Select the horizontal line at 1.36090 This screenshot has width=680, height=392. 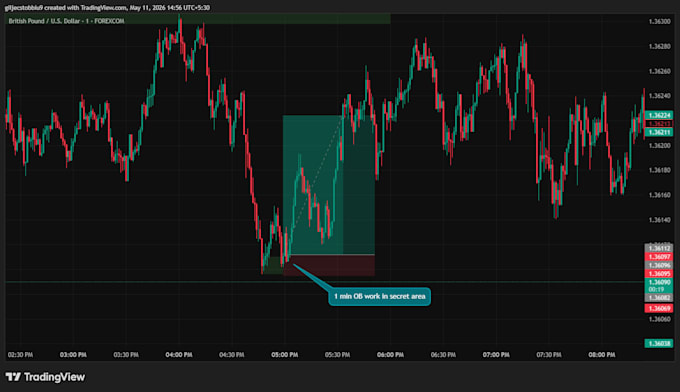pyautogui.click(x=324, y=282)
